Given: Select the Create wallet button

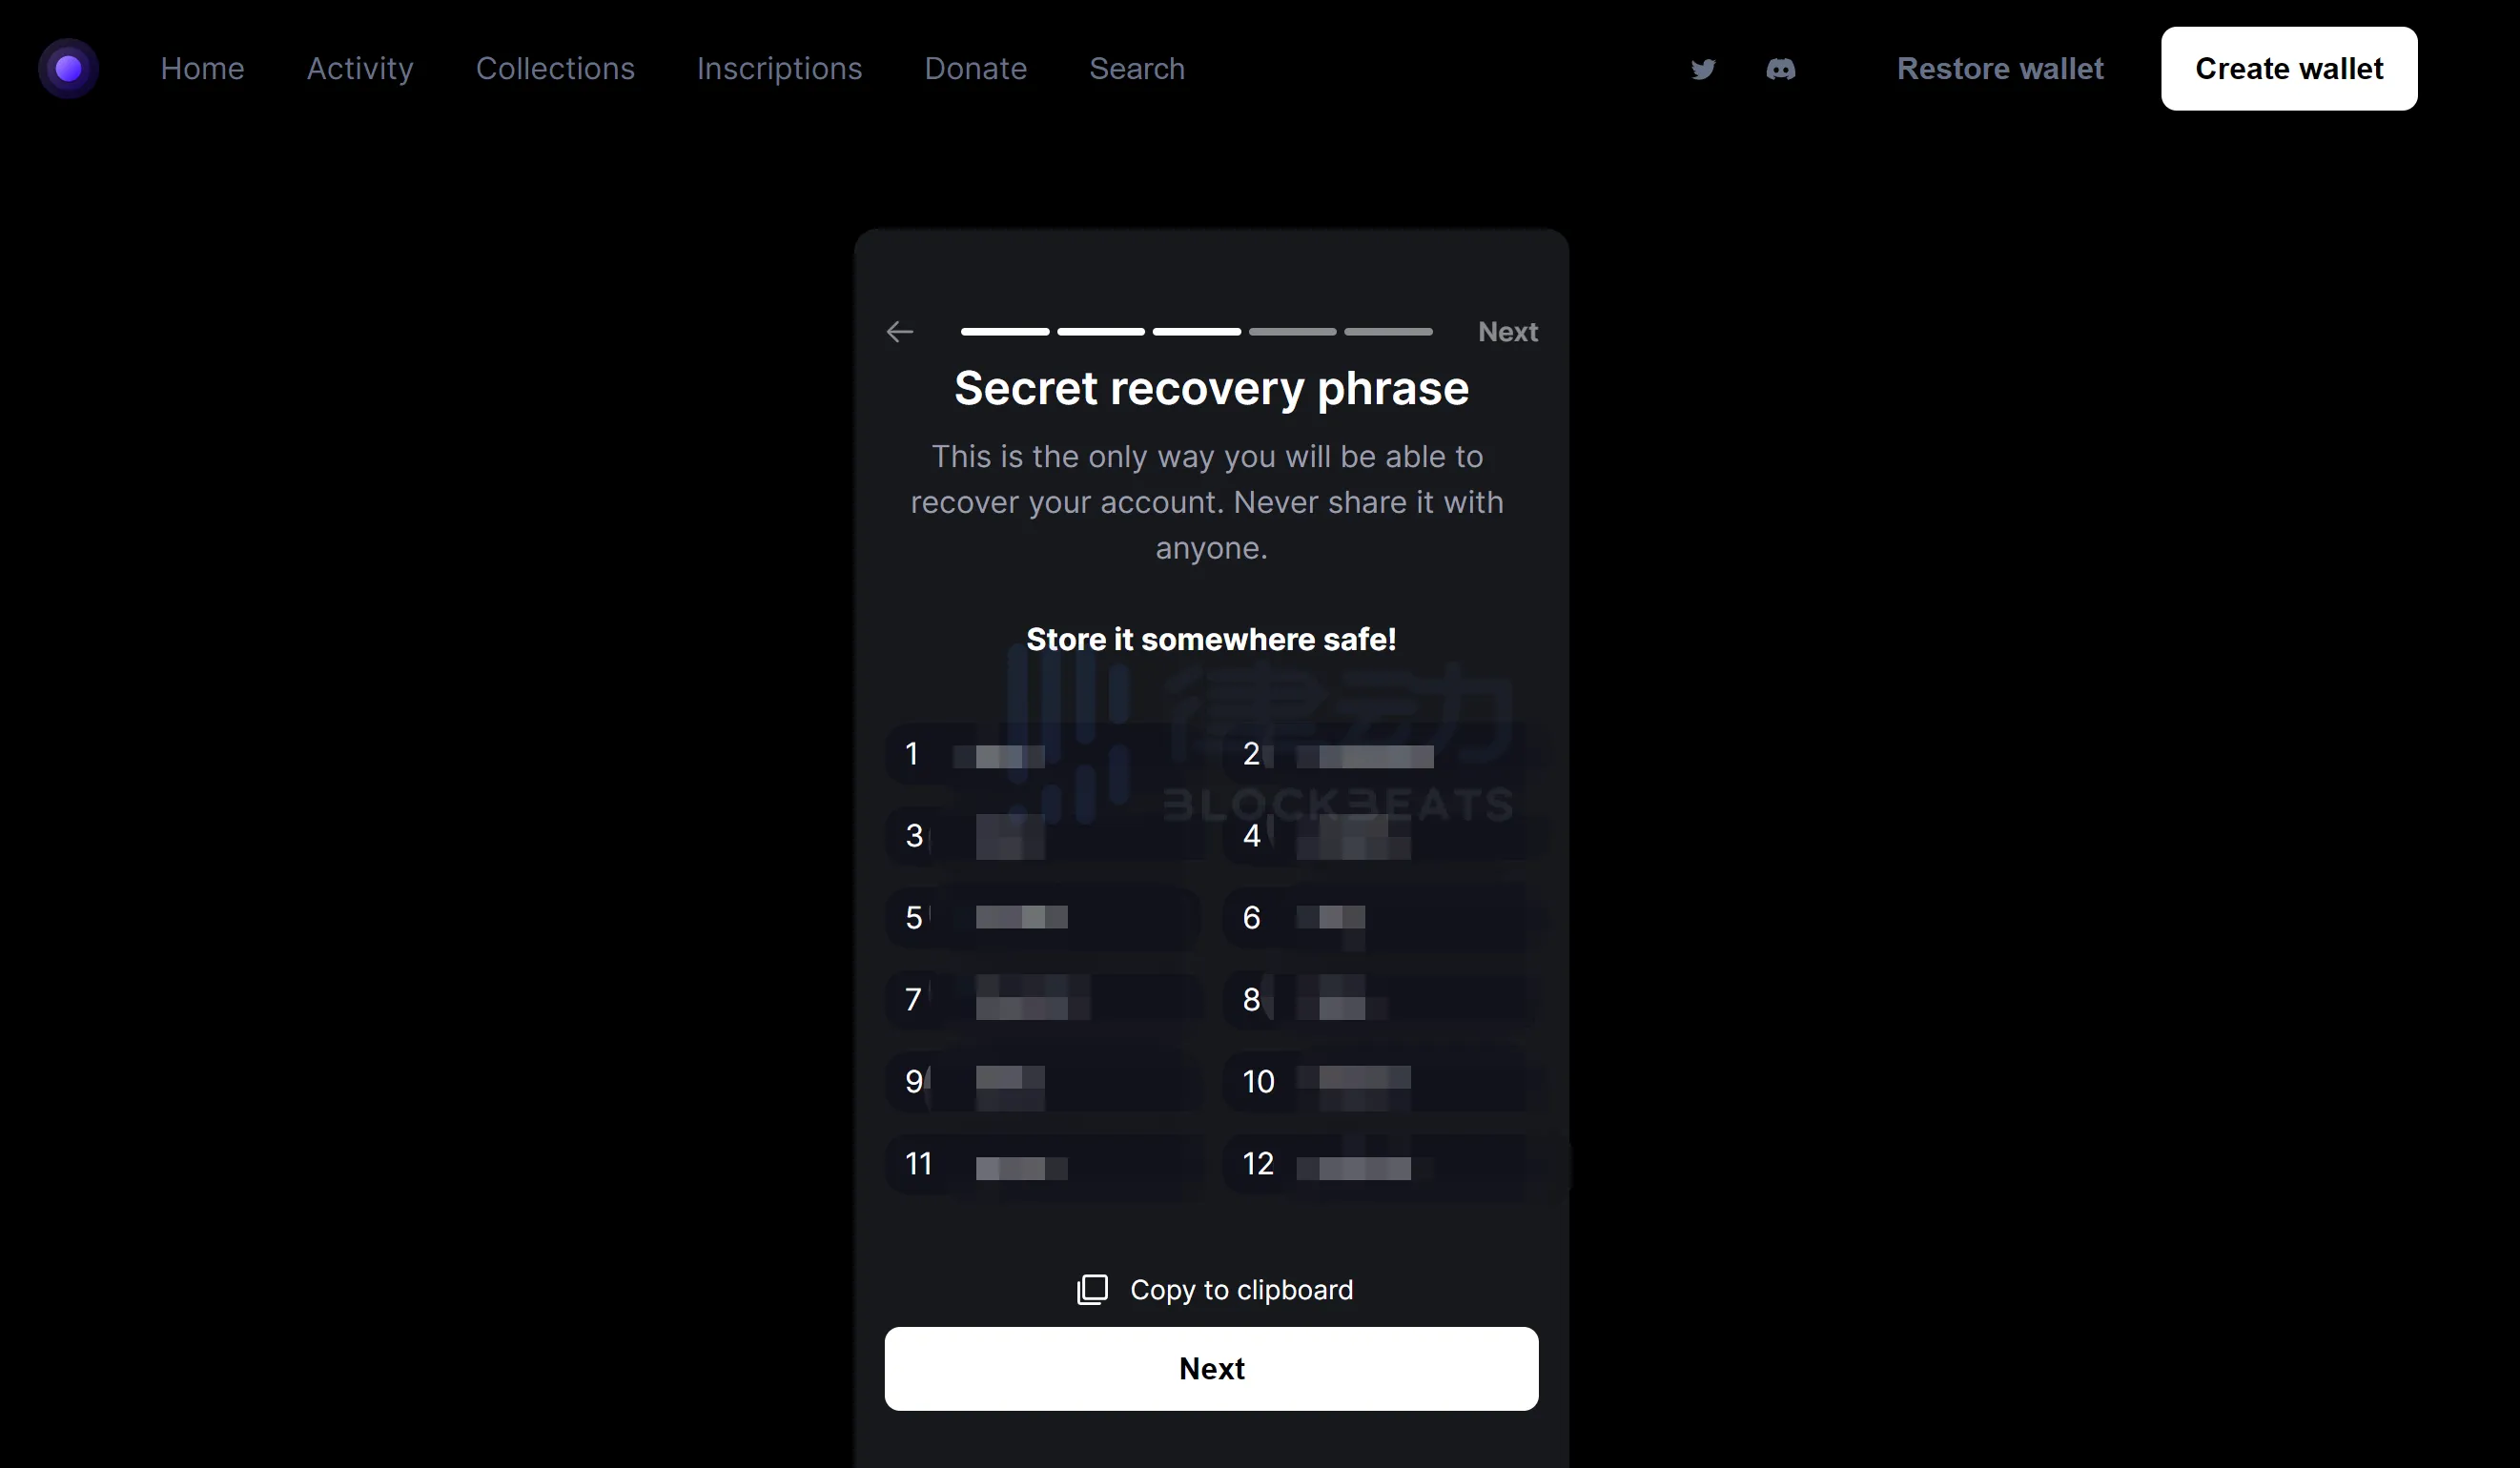Looking at the screenshot, I should pyautogui.click(x=2289, y=69).
